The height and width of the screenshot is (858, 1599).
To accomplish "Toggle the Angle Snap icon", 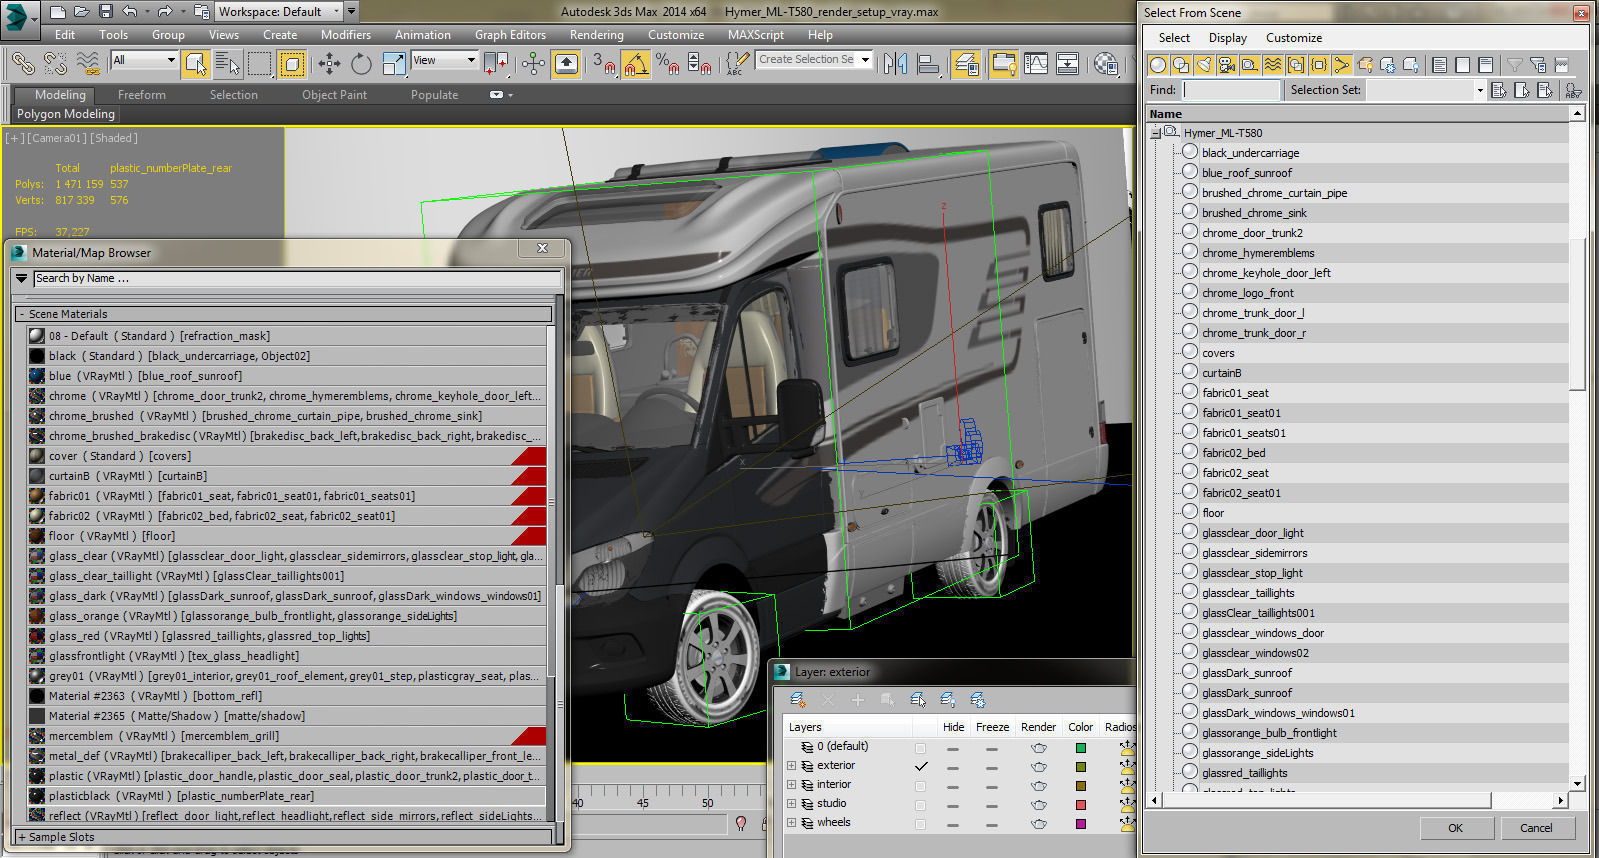I will pos(636,64).
